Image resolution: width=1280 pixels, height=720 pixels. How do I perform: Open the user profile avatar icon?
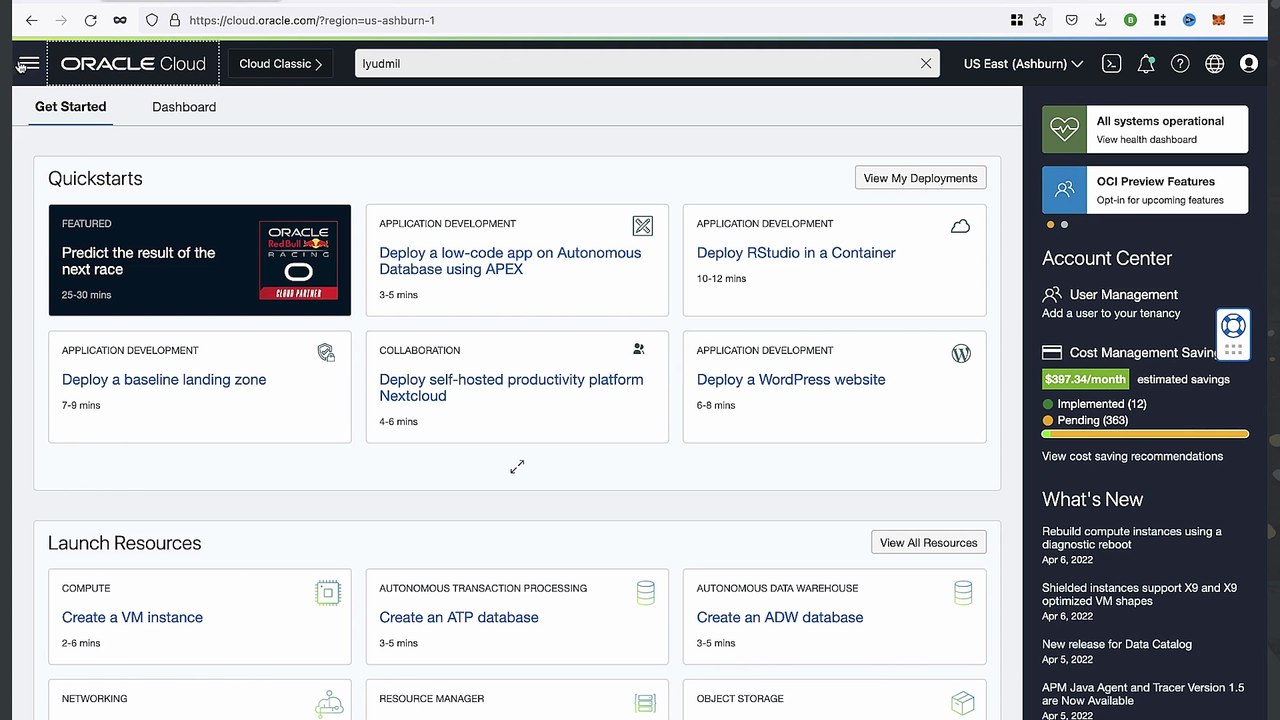[x=1248, y=64]
